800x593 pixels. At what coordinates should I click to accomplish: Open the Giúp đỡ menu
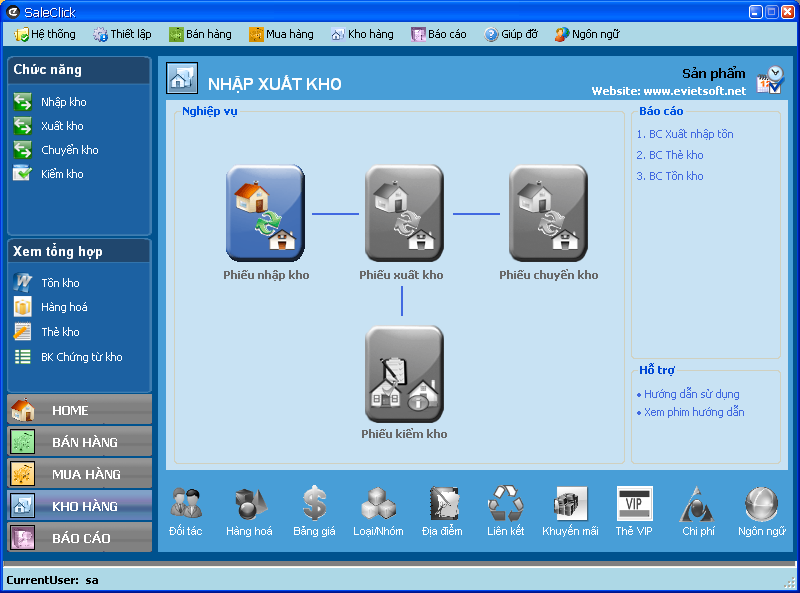tap(511, 34)
